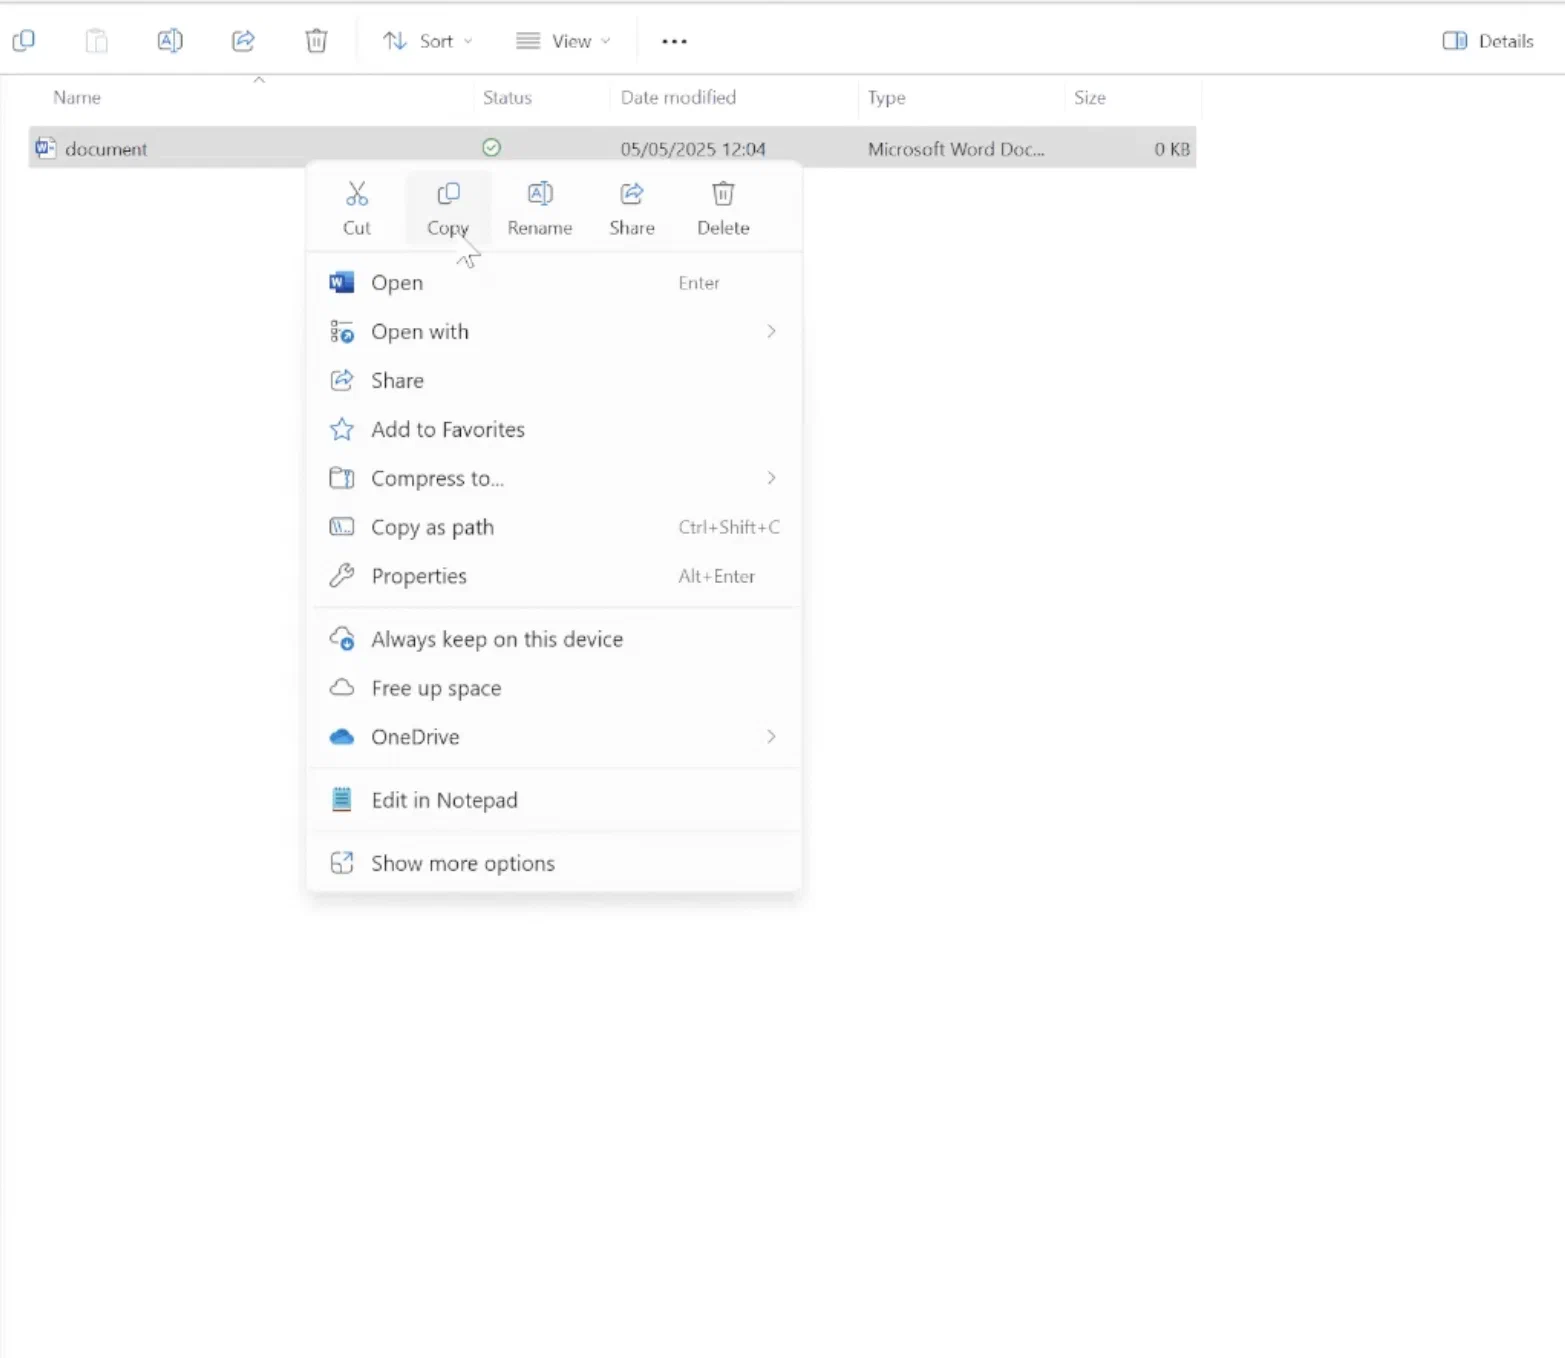Toggle the Details pane button

tap(1488, 41)
